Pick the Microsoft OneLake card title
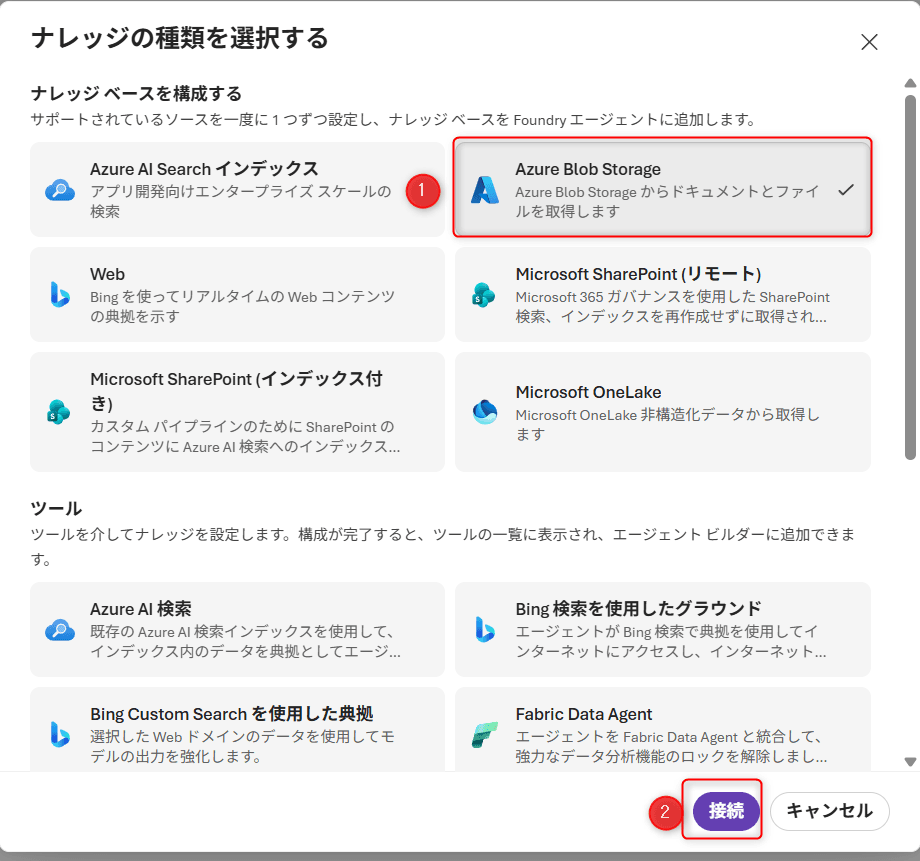 pos(588,392)
